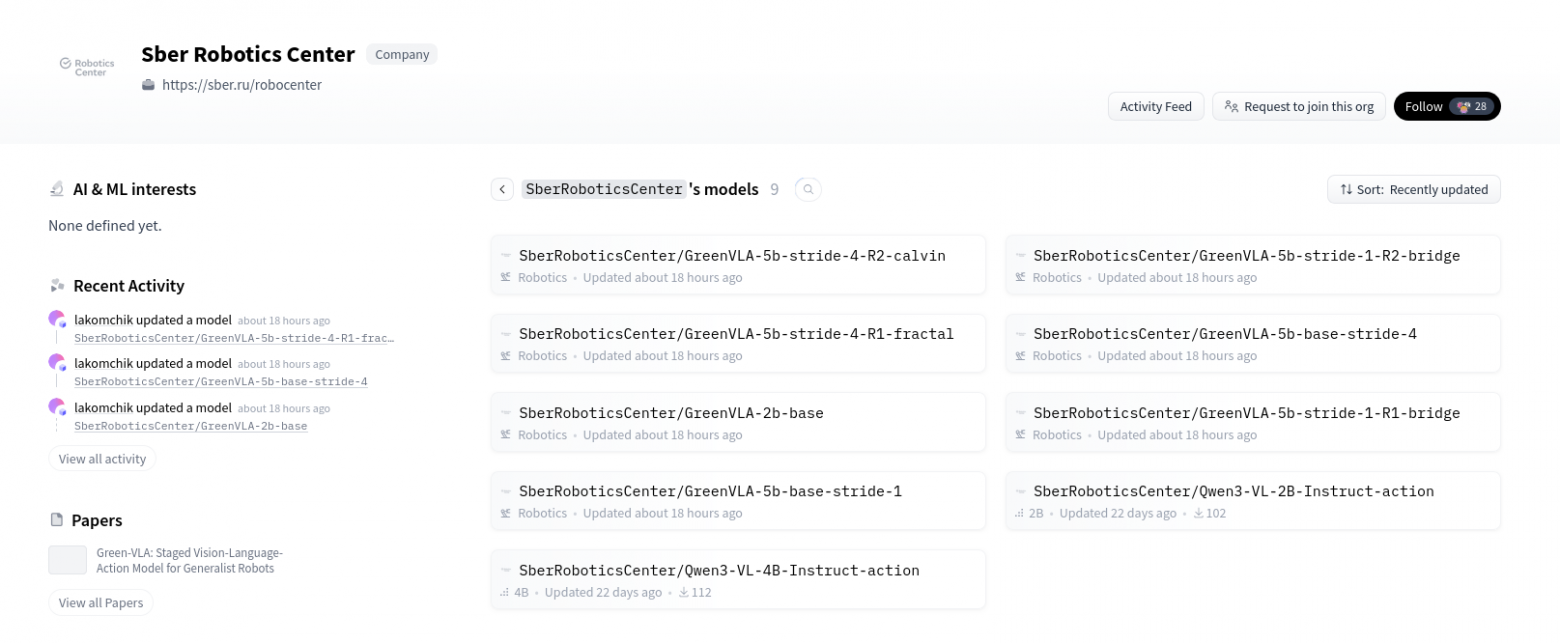Open GreenVLA-5b-stride-1-R2-bridge model card

click(1246, 256)
